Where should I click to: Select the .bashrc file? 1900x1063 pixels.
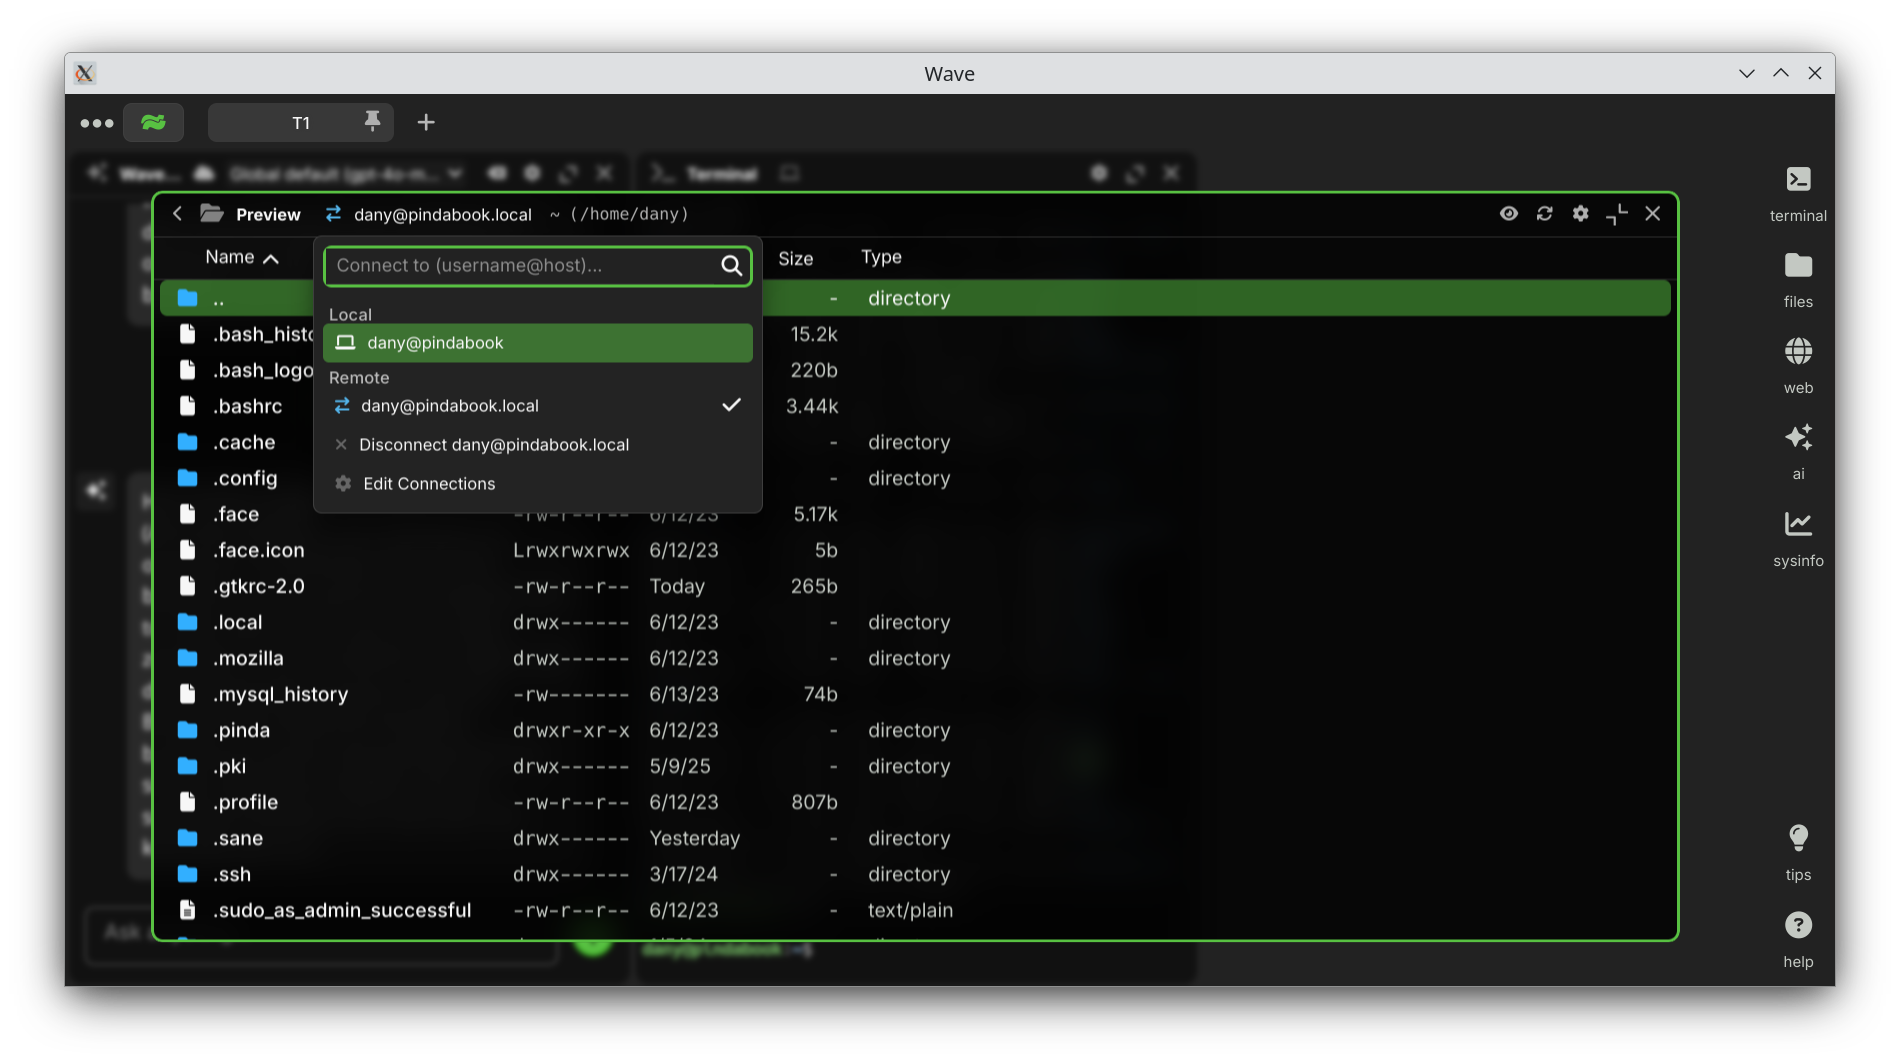pyautogui.click(x=247, y=406)
